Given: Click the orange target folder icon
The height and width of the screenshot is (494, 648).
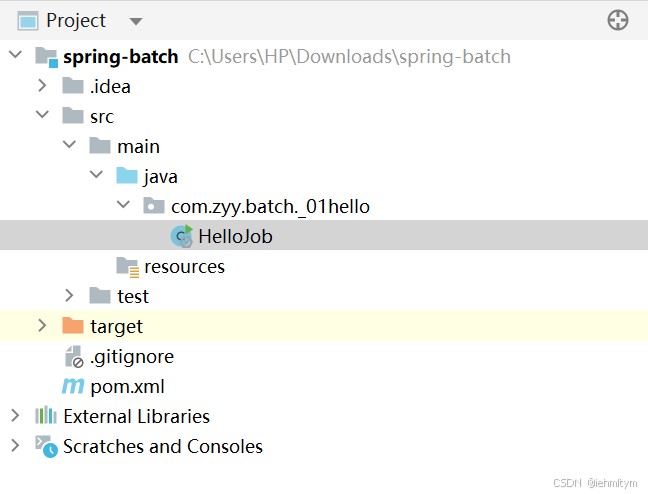Looking at the screenshot, I should pos(73,326).
